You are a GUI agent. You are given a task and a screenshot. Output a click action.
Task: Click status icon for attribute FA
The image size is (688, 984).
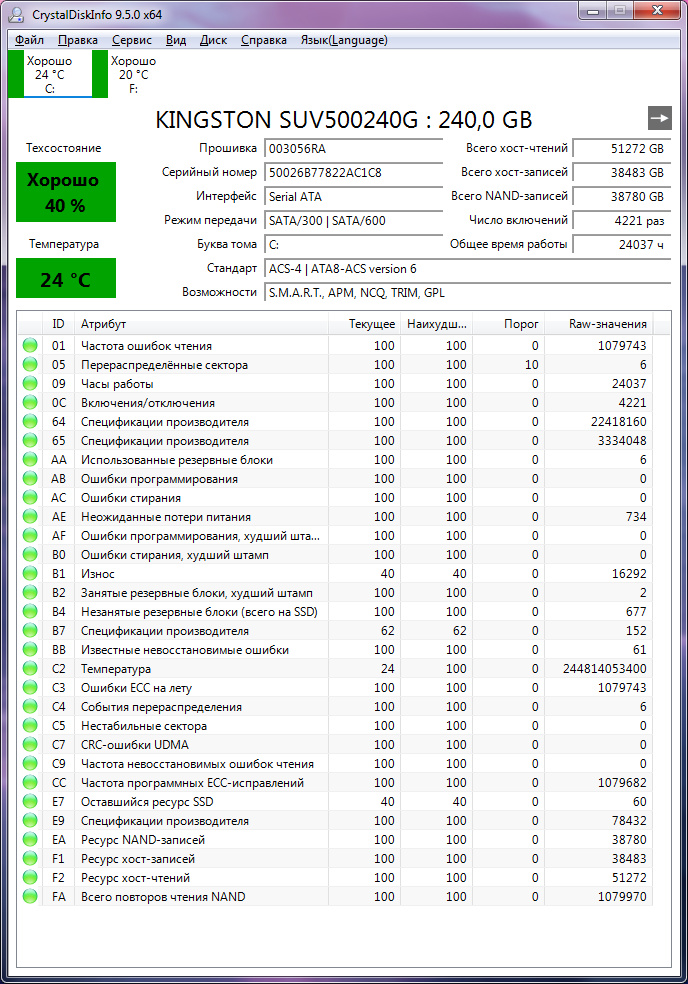(x=30, y=896)
